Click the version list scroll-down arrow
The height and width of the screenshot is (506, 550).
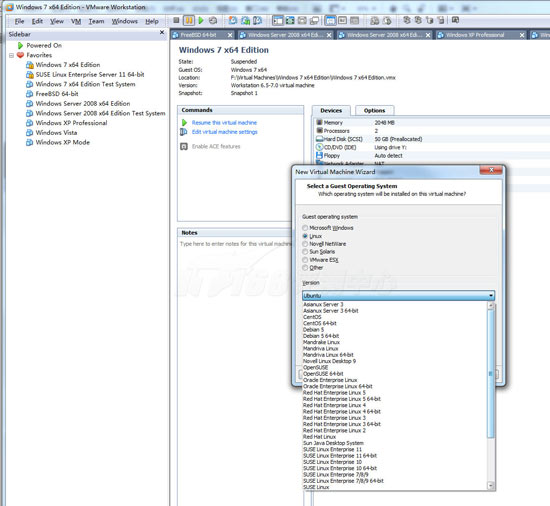tap(491, 486)
